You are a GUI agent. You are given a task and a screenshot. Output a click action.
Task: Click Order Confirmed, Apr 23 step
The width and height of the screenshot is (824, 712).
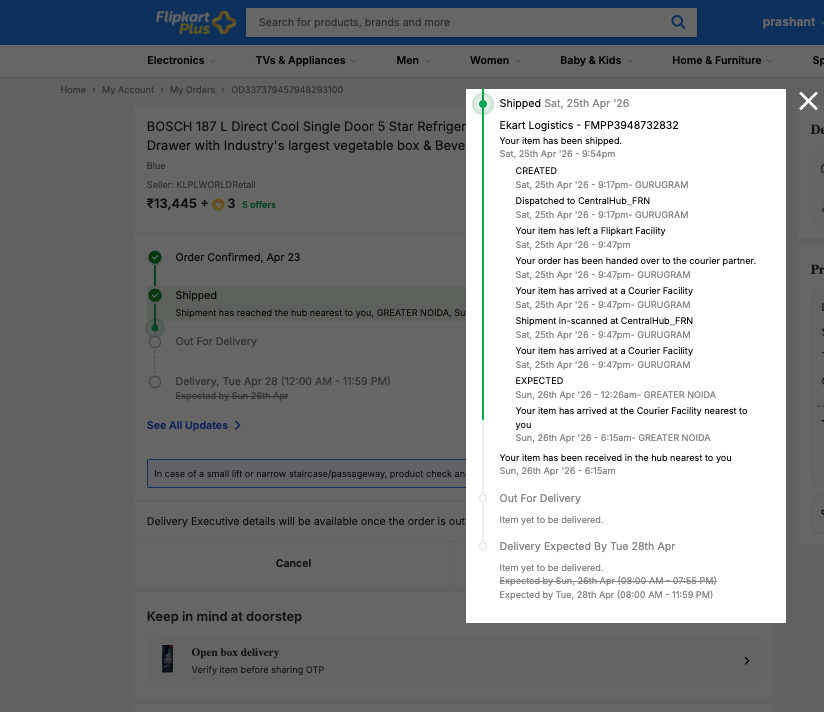[x=238, y=257]
